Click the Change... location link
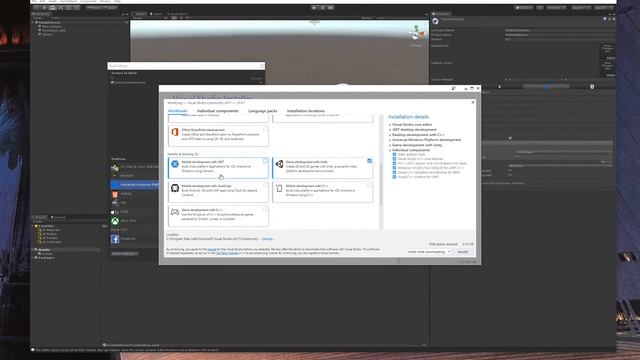 [x=268, y=239]
